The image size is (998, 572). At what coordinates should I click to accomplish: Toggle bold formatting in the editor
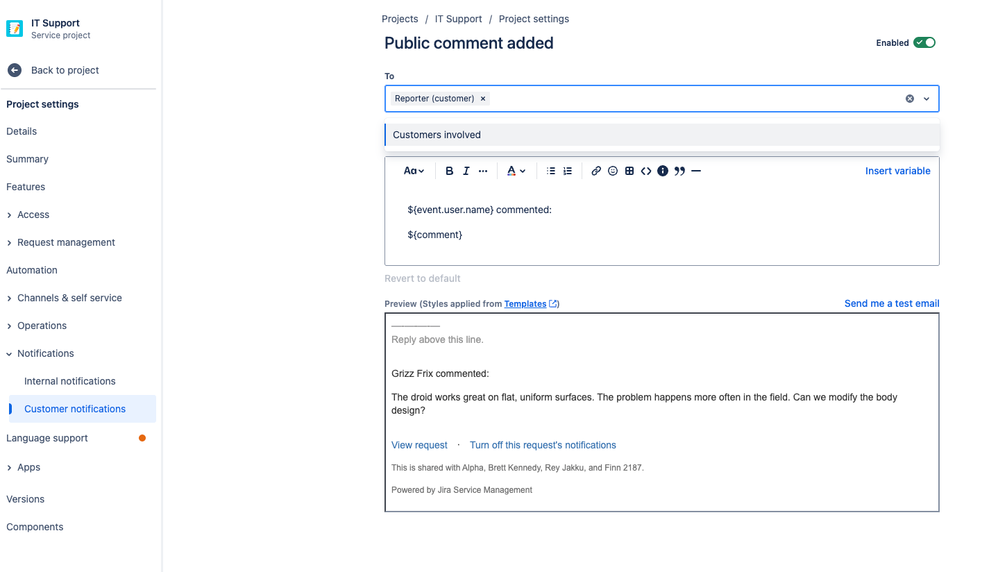[x=449, y=171]
